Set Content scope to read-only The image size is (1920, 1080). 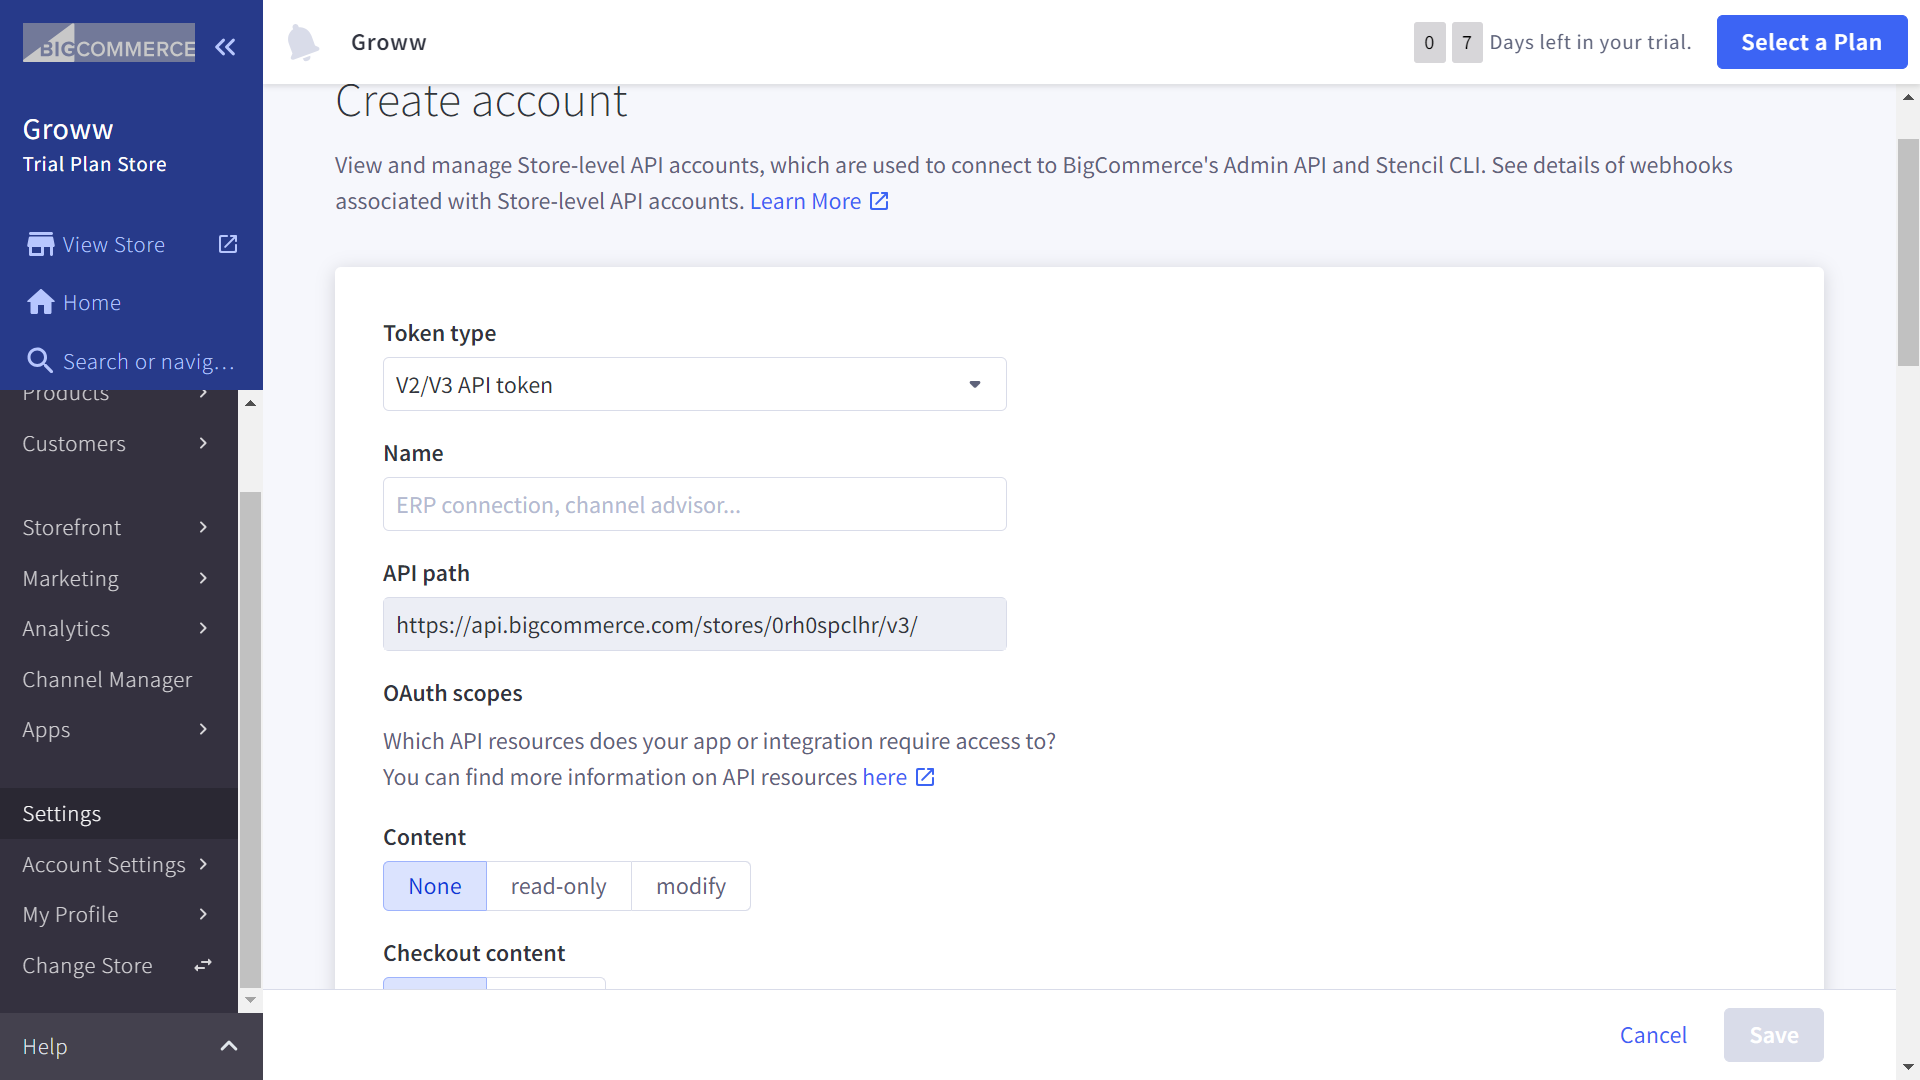[558, 886]
